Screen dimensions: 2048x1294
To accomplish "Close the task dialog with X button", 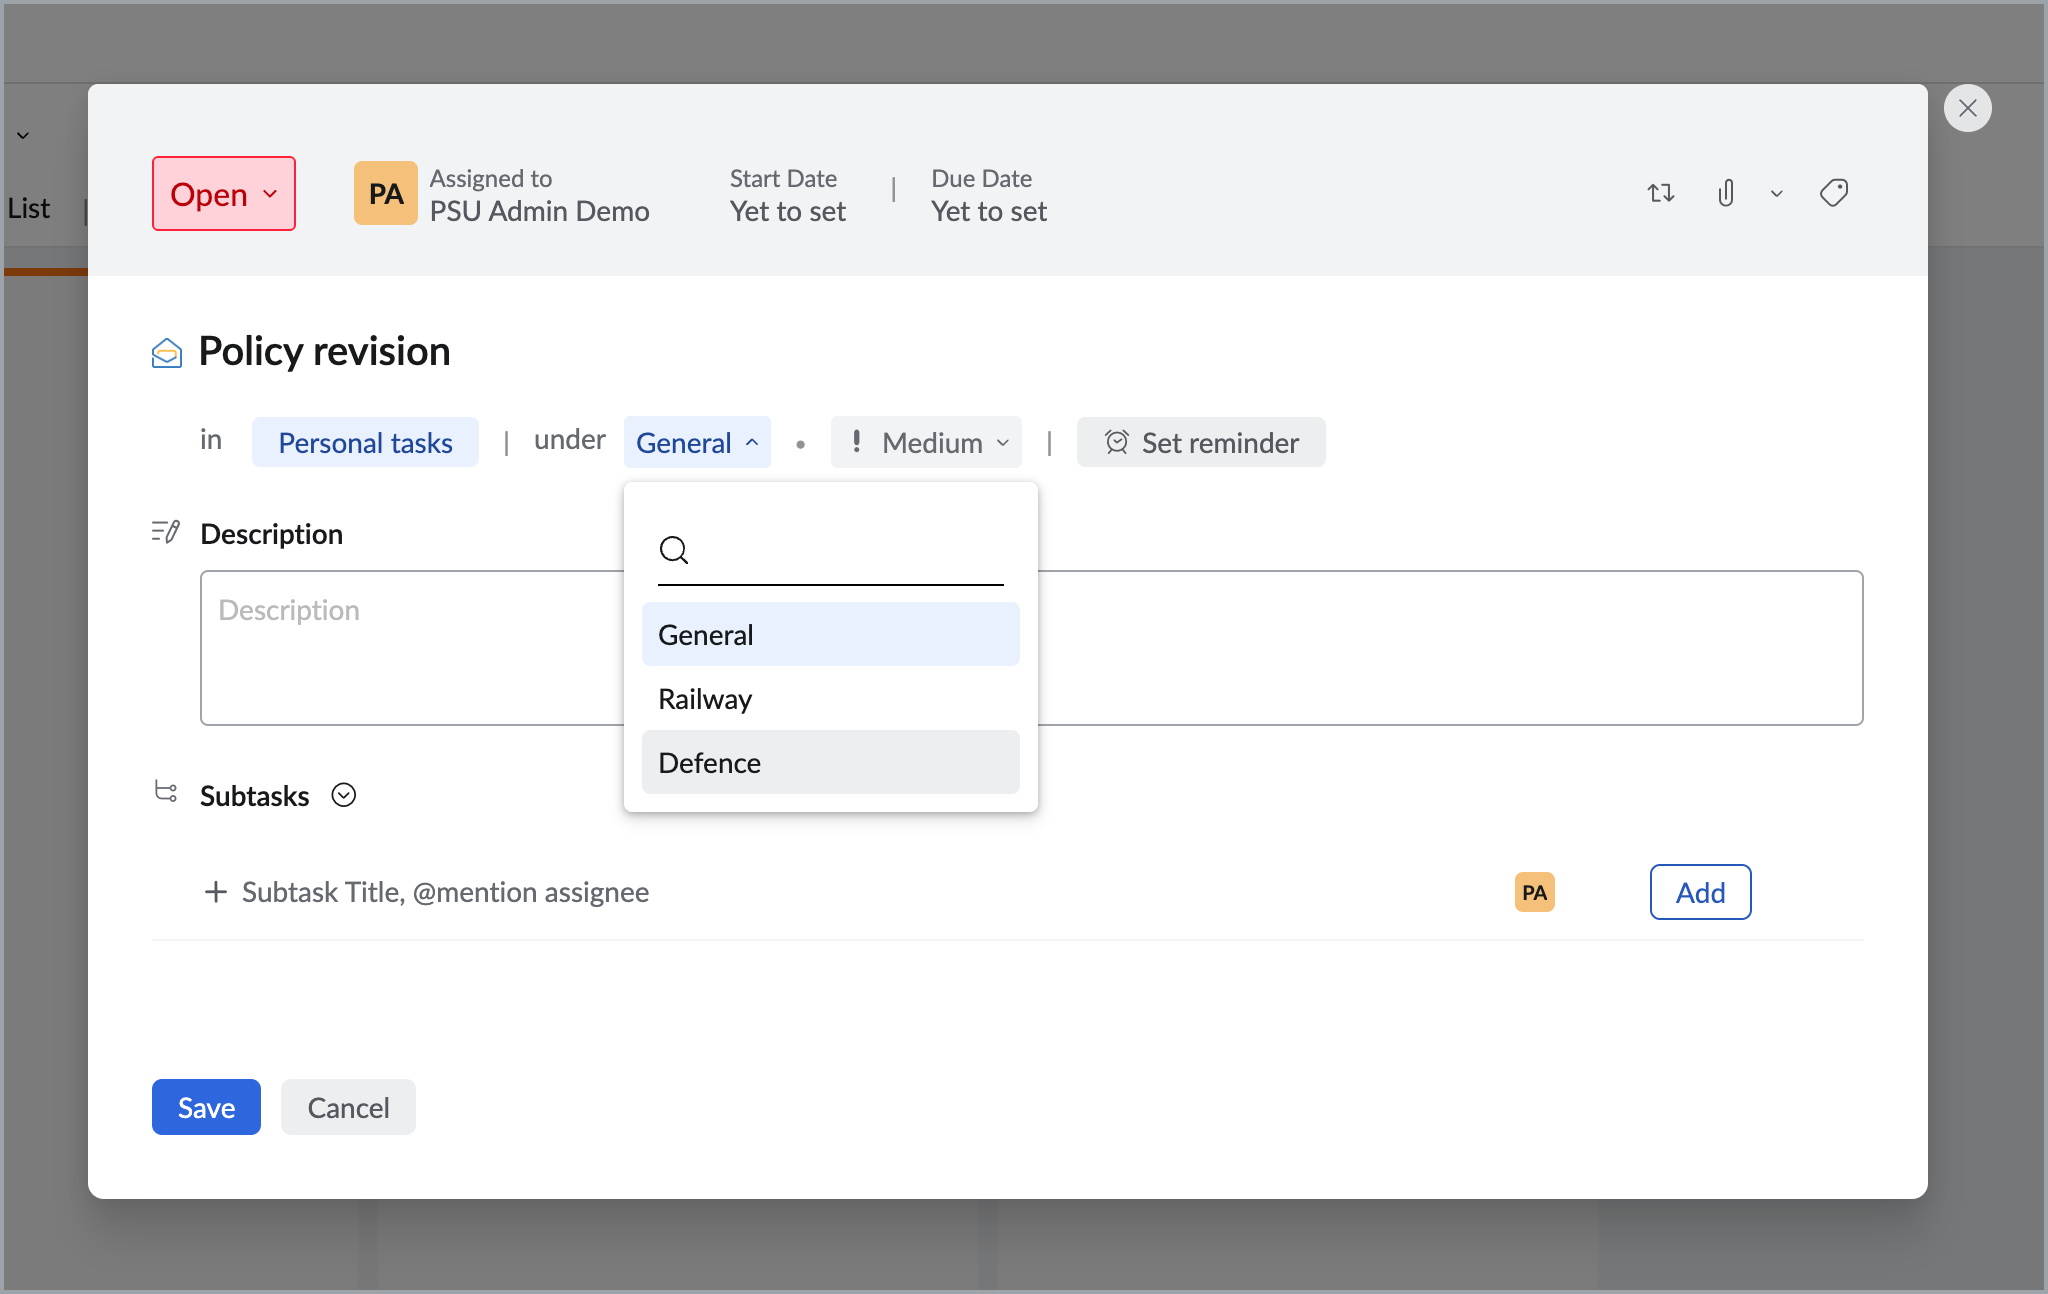I will [x=1967, y=108].
